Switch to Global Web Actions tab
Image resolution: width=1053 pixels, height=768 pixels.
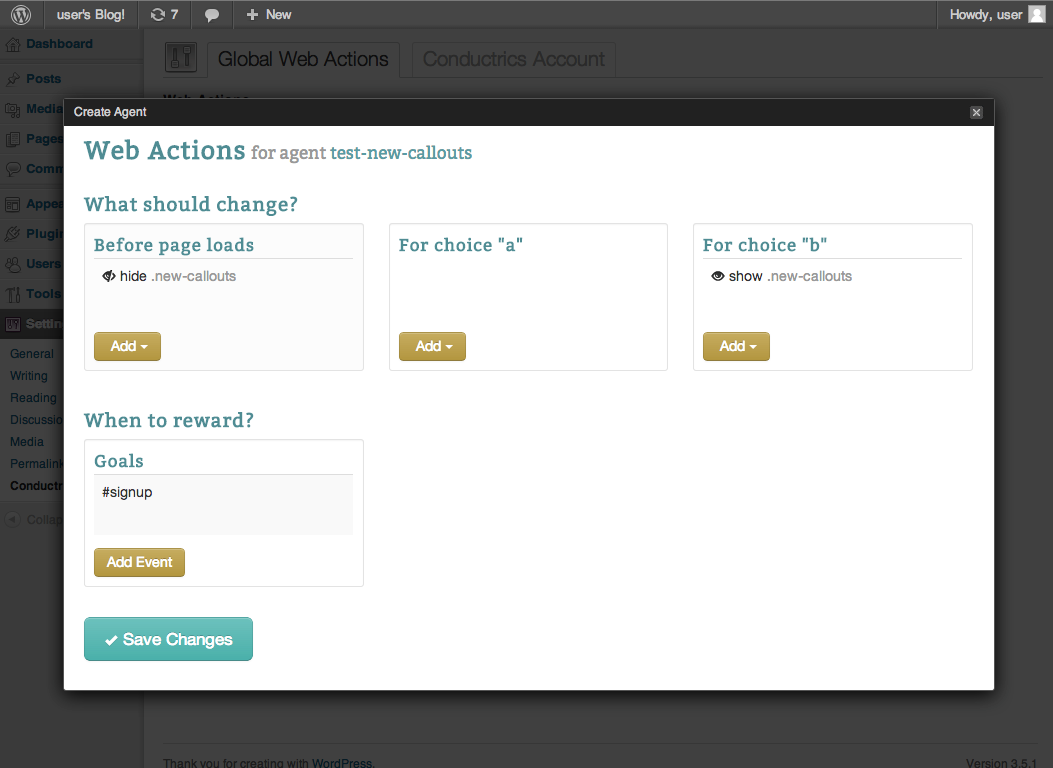pyautogui.click(x=303, y=60)
